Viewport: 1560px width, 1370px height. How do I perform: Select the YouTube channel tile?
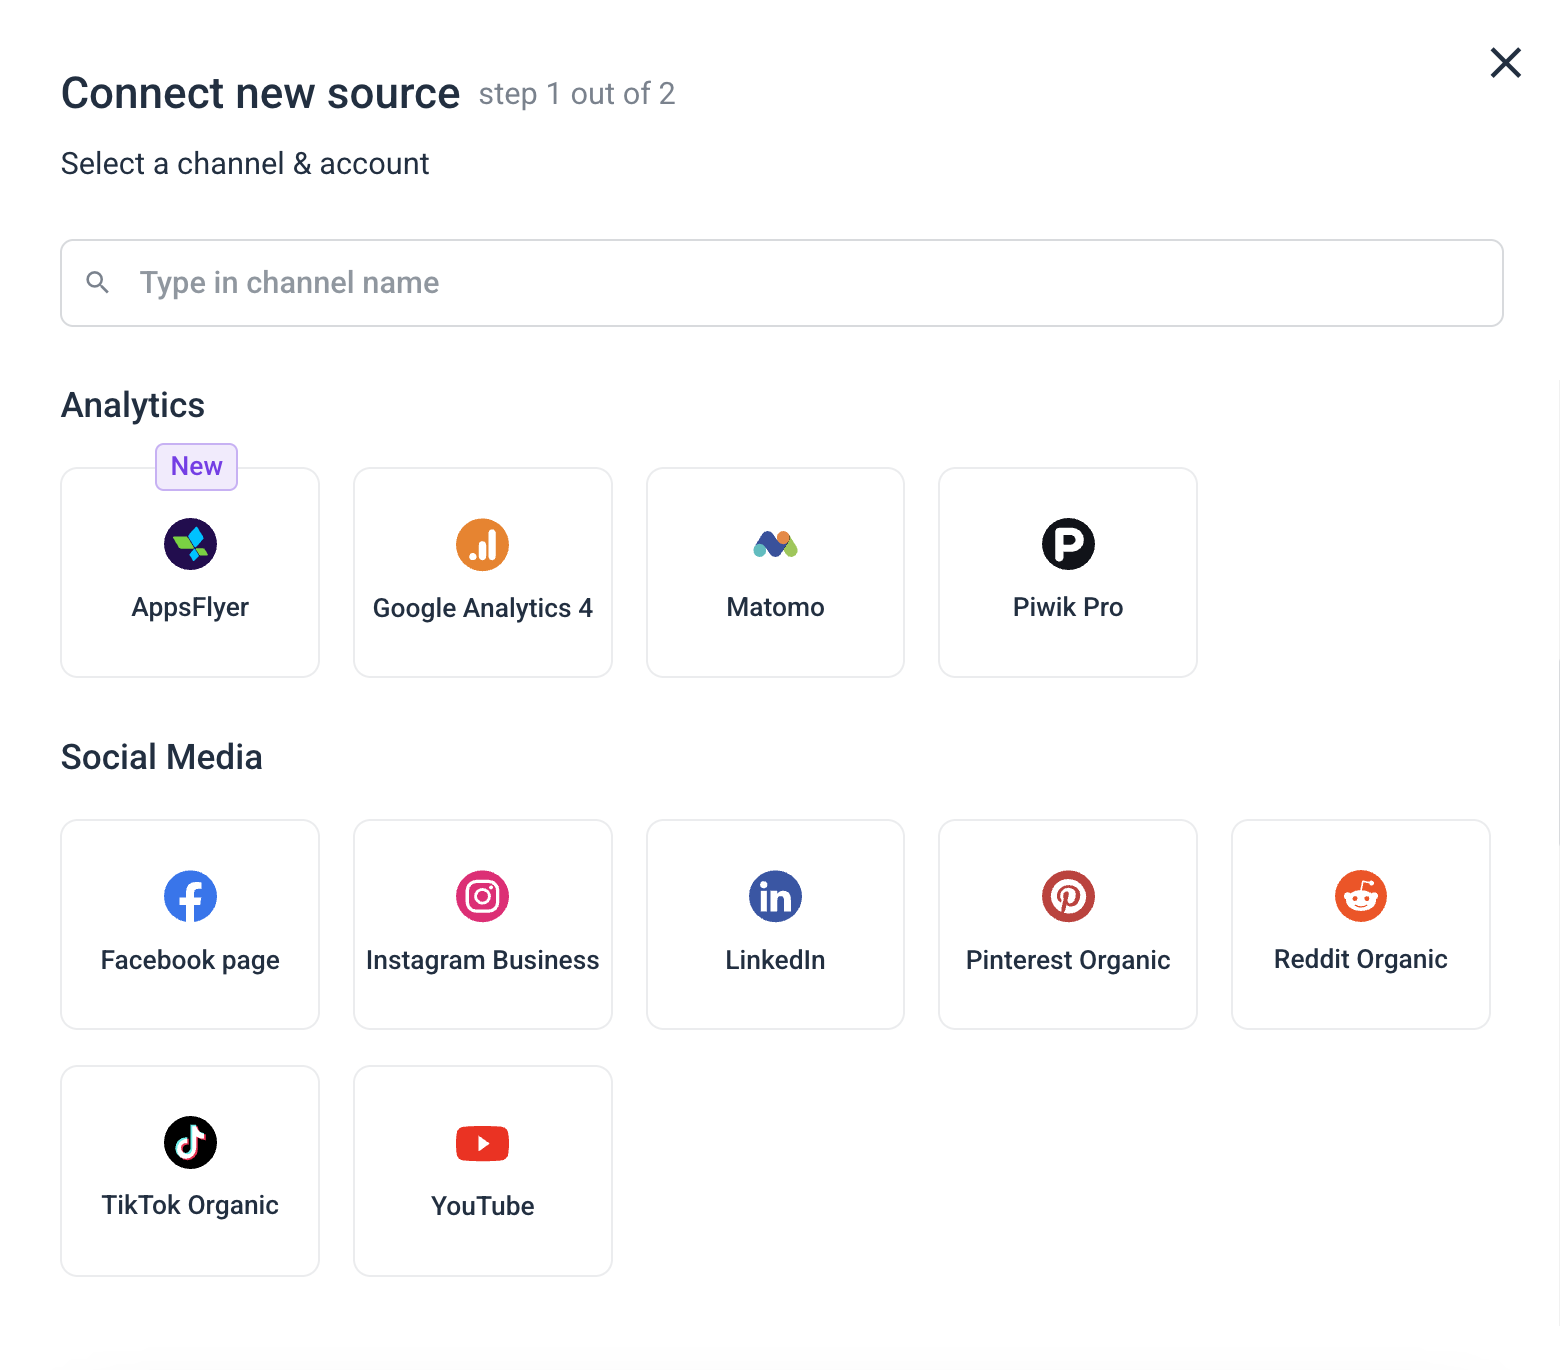pos(482,1170)
